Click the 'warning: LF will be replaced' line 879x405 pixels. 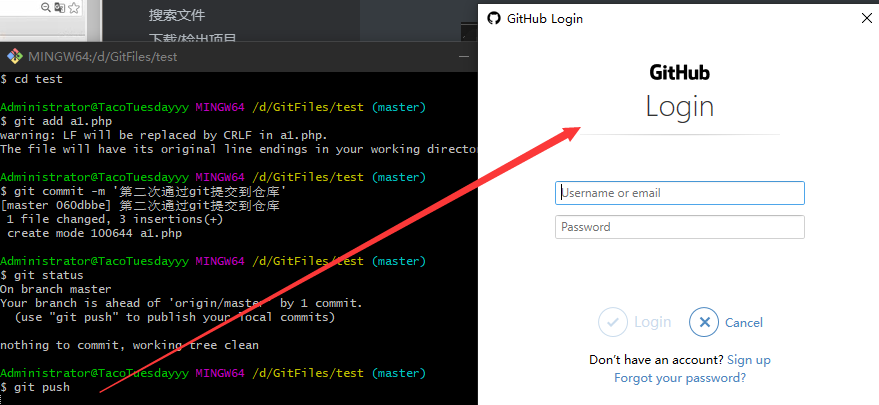click(164, 135)
